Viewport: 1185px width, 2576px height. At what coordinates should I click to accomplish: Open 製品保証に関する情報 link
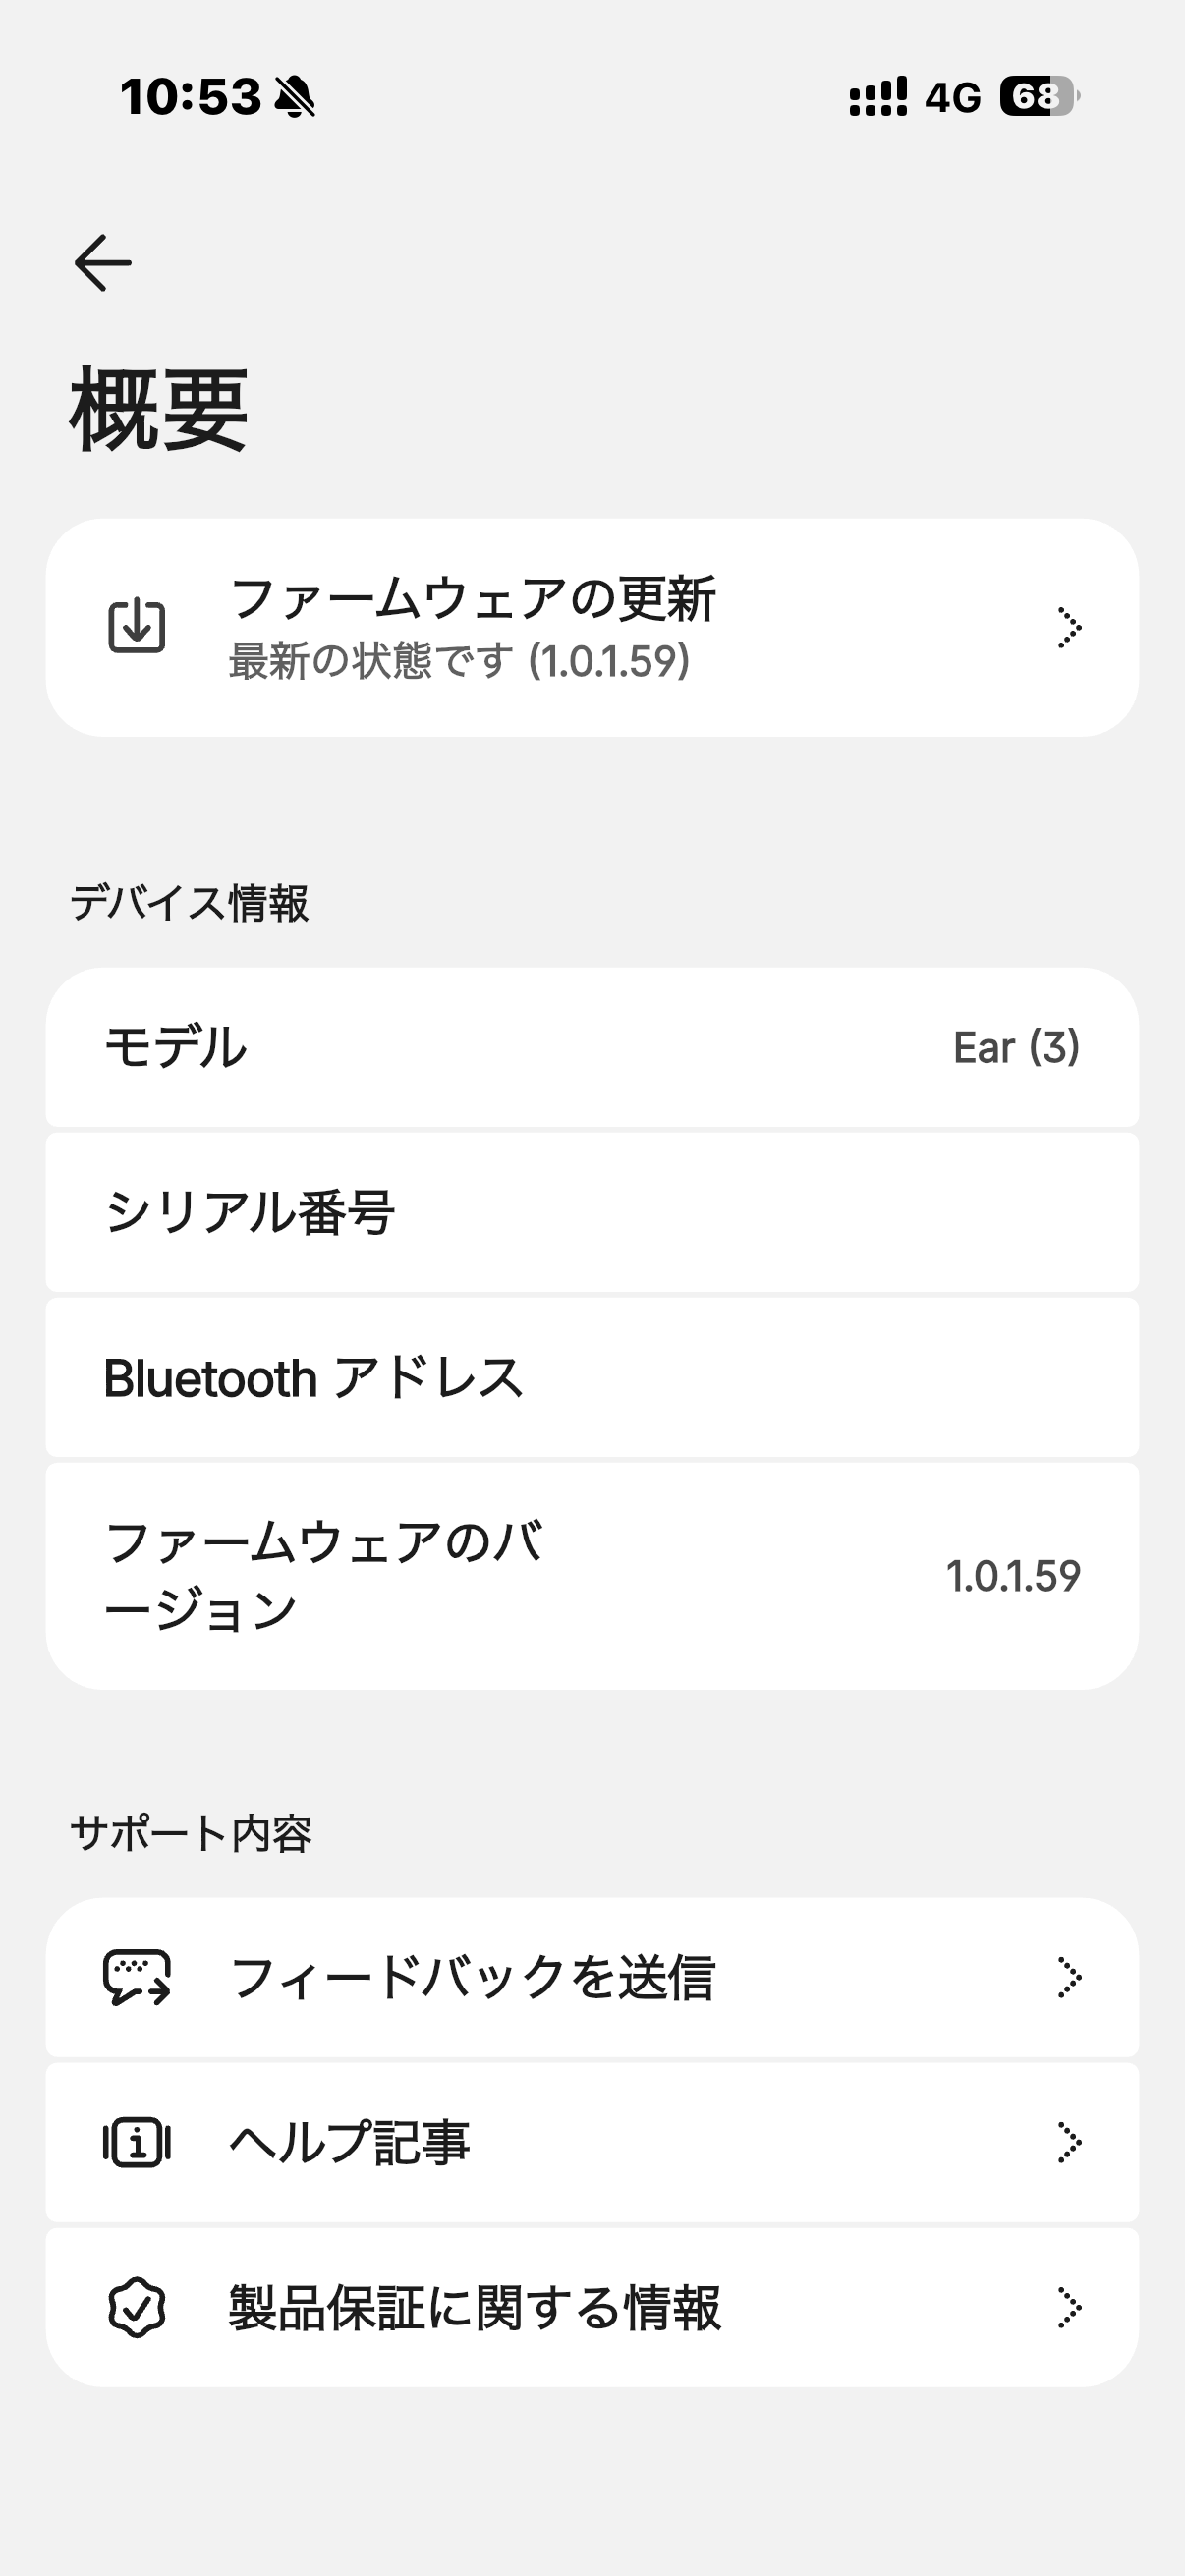(x=475, y=2307)
